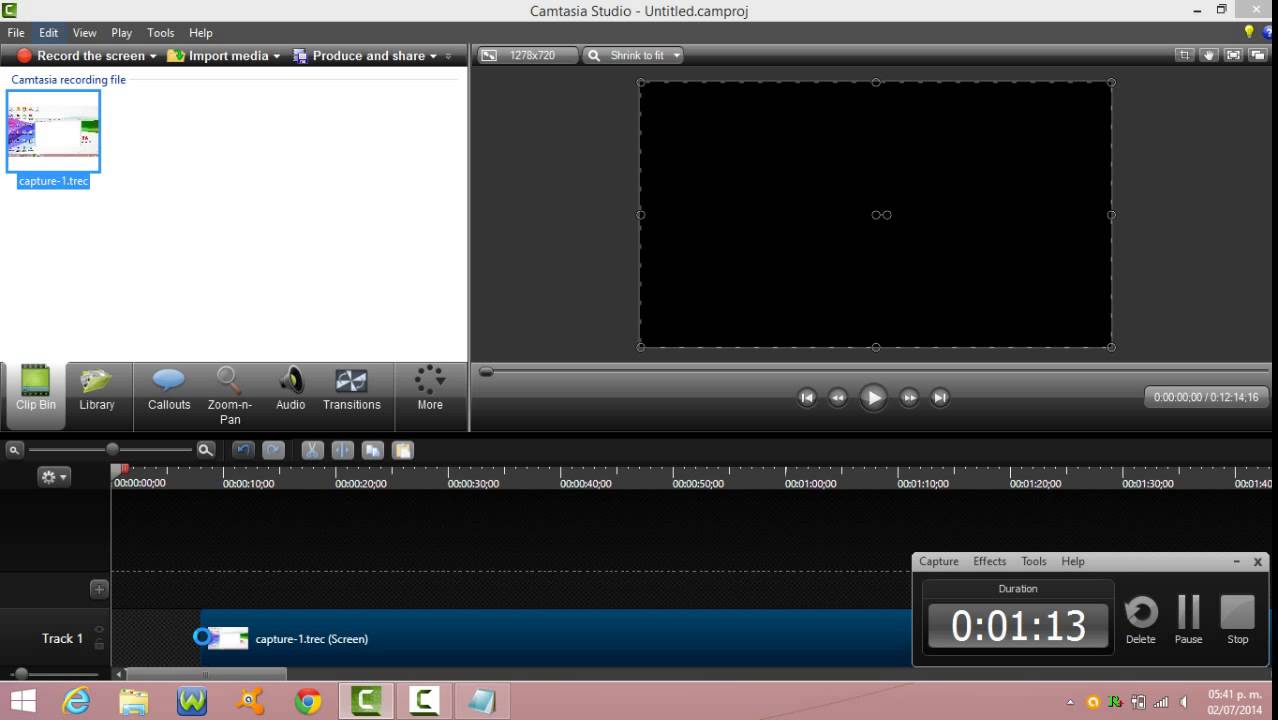Pause the recording in recorder window

(x=1188, y=620)
